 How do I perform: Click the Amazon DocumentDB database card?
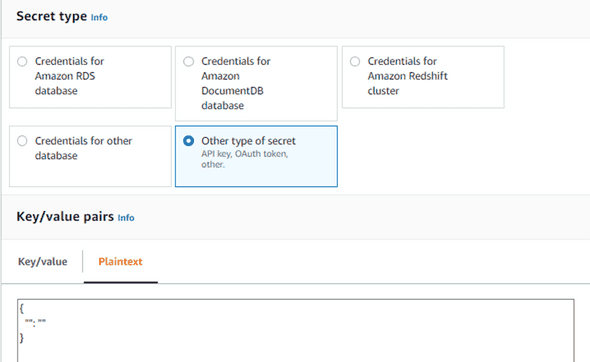pos(256,84)
